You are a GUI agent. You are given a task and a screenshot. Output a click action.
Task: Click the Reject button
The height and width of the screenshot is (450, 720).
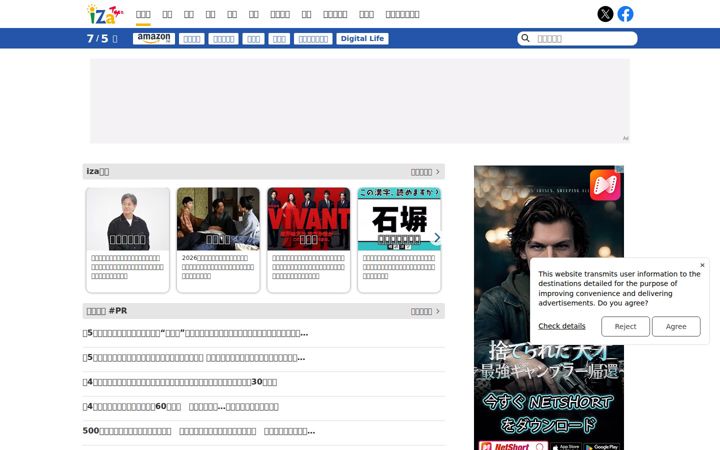tap(625, 326)
